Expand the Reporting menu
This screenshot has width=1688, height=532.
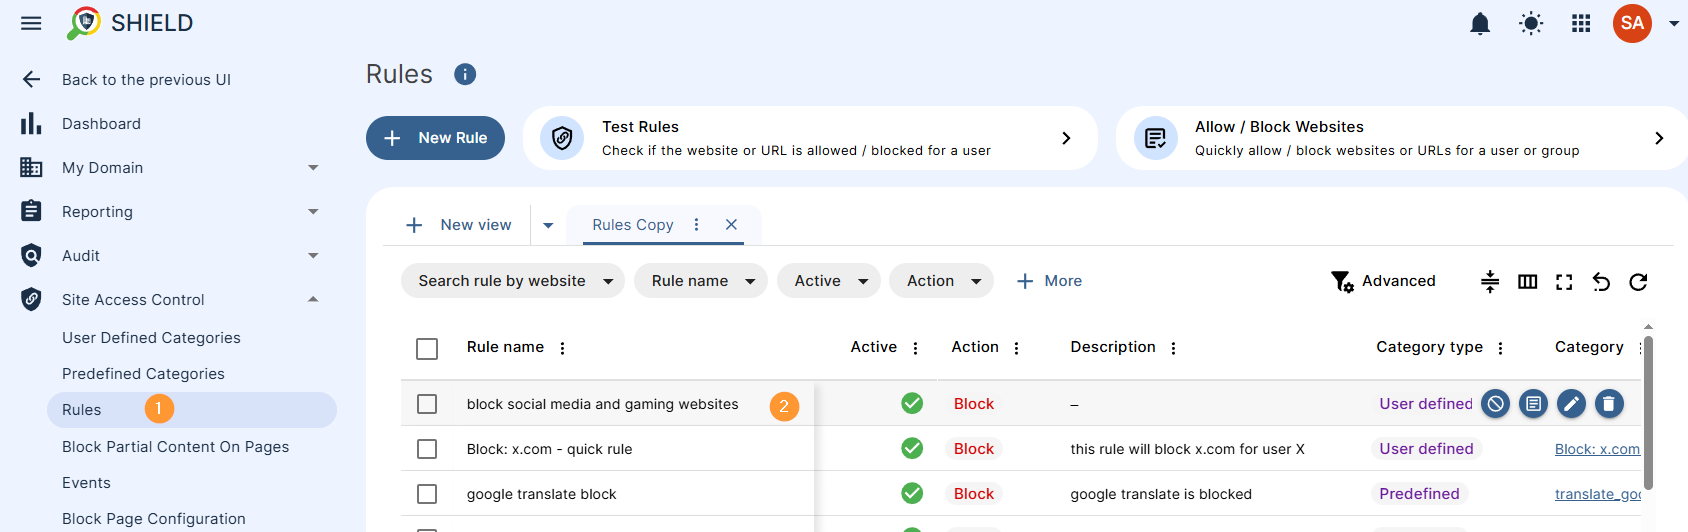[172, 212]
